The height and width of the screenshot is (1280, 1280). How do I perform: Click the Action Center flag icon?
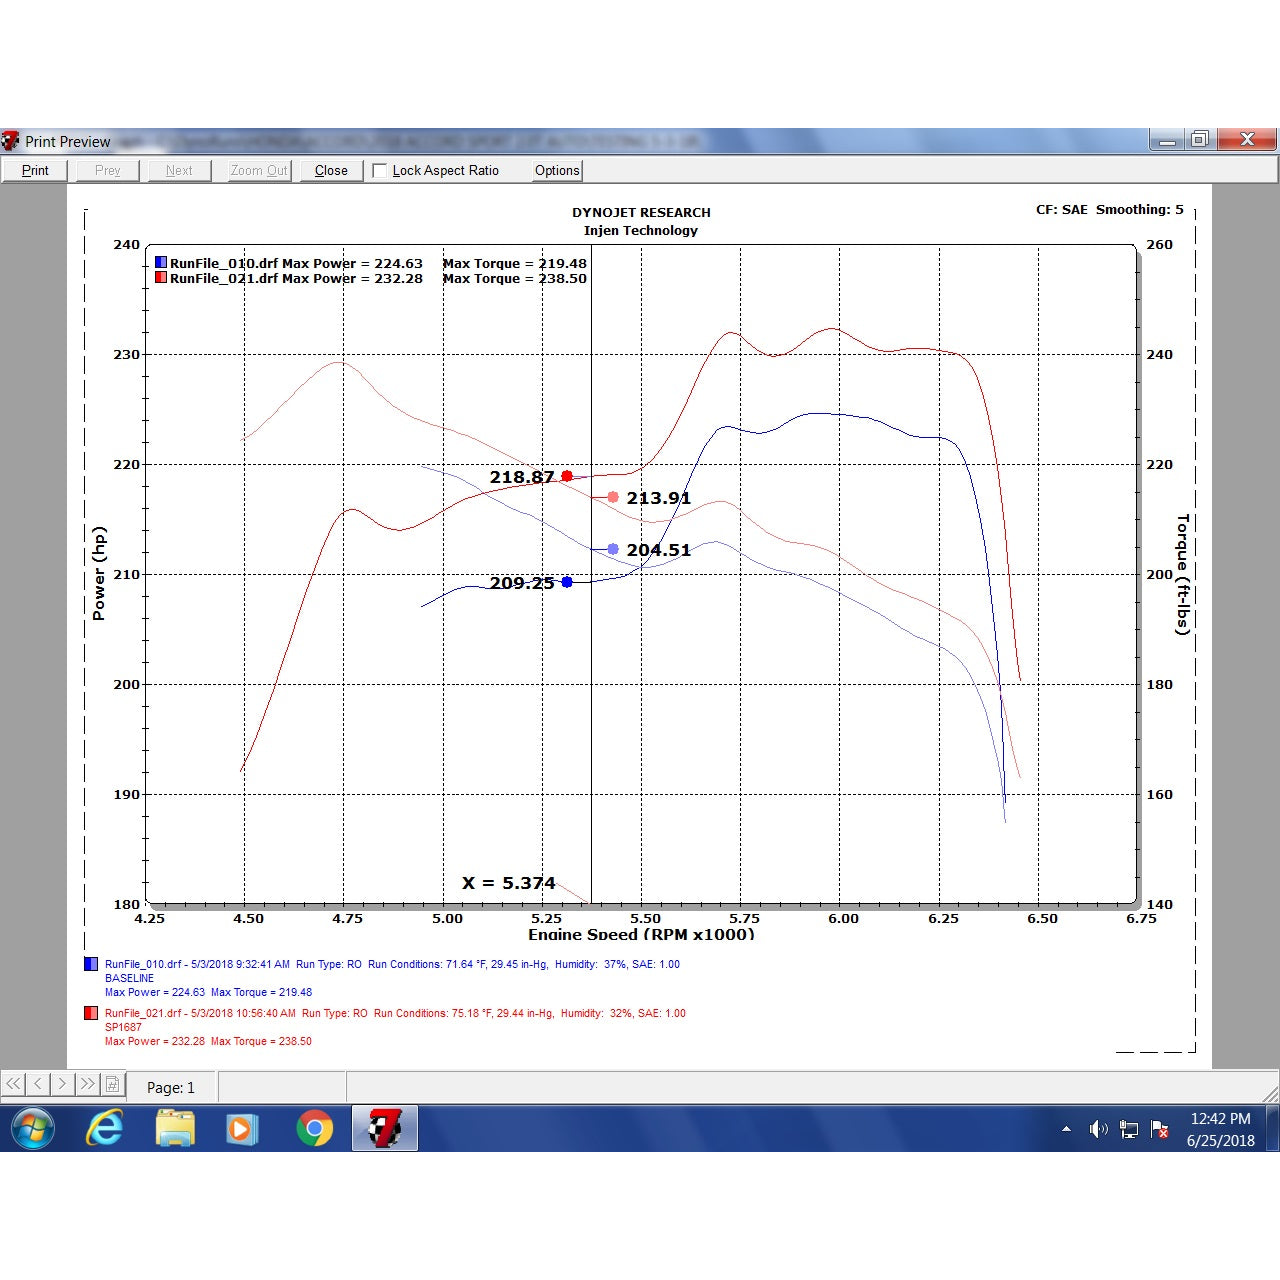tap(1160, 1129)
